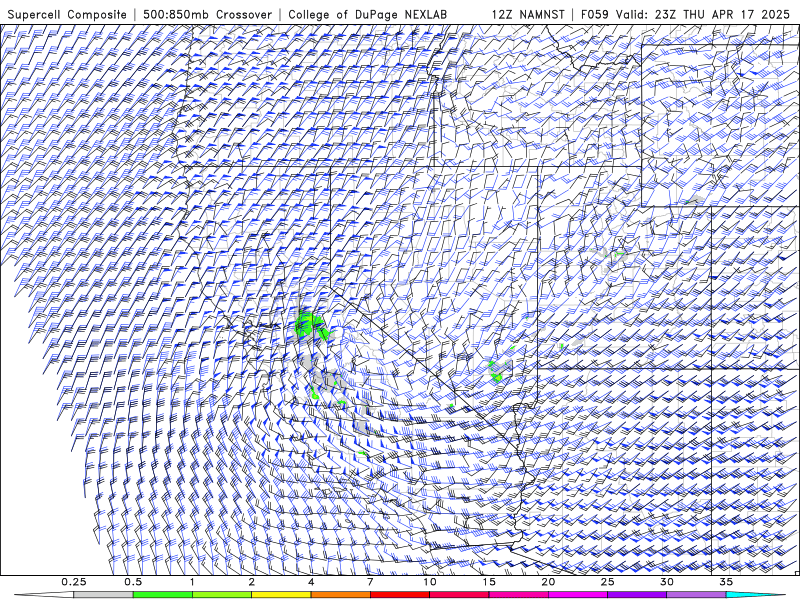The image size is (800, 600).
Task: Click the 20 color scale label
Action: pos(548,582)
